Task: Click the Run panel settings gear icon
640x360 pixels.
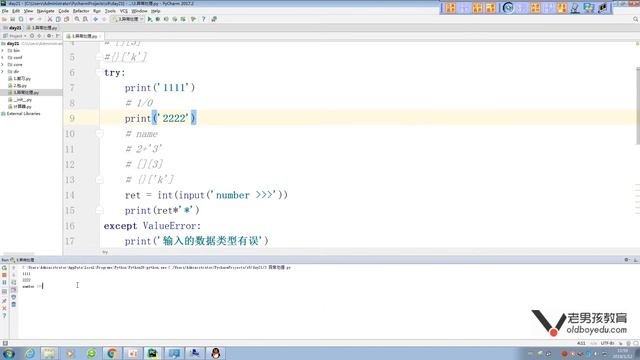Action: [x=627, y=260]
